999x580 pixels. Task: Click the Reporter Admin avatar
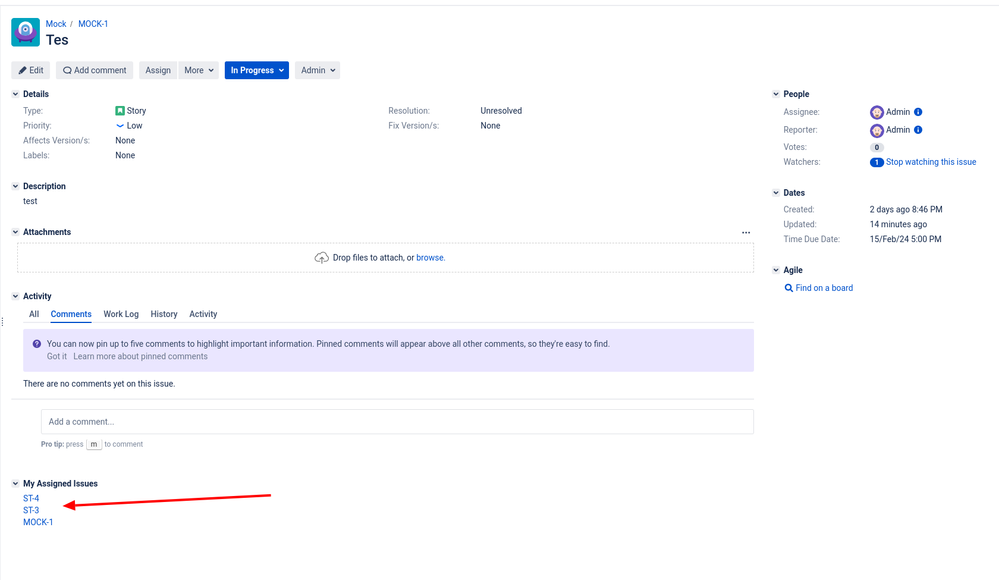point(877,130)
